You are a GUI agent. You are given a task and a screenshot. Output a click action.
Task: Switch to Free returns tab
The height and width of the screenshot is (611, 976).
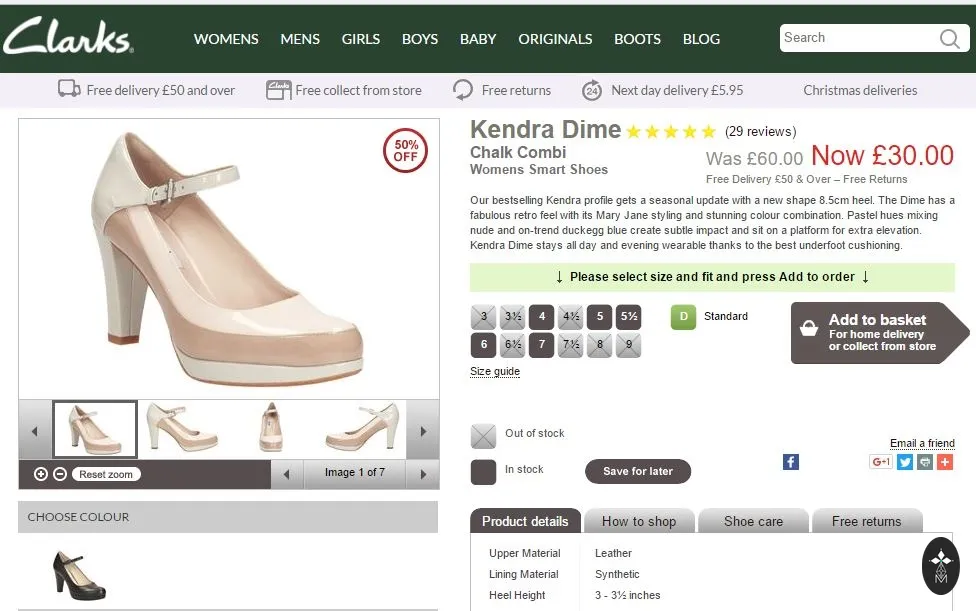[866, 521]
